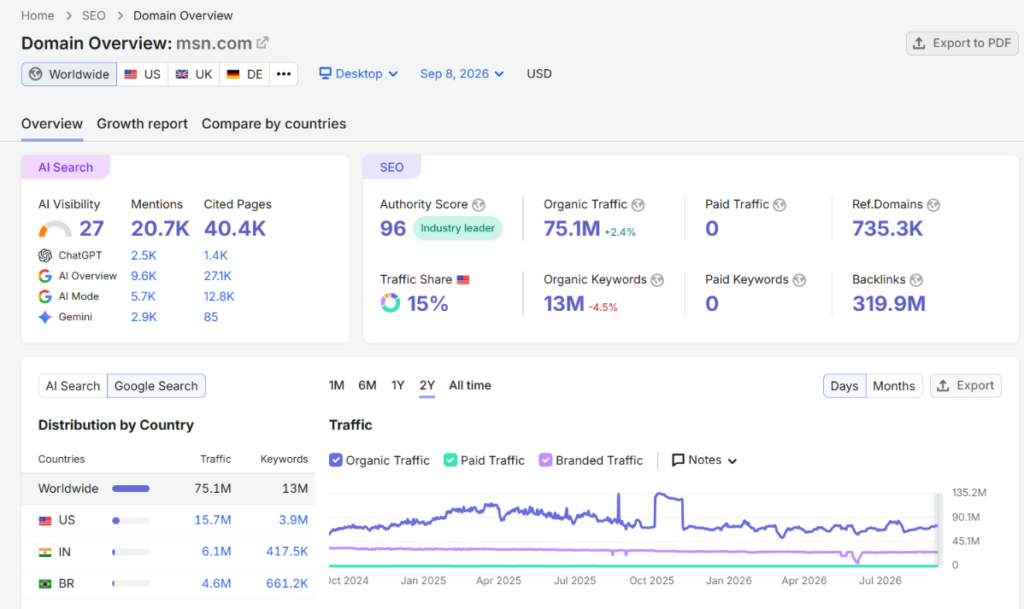Image resolution: width=1024 pixels, height=609 pixels.
Task: Open more countries ellipsis menu
Action: pyautogui.click(x=283, y=74)
